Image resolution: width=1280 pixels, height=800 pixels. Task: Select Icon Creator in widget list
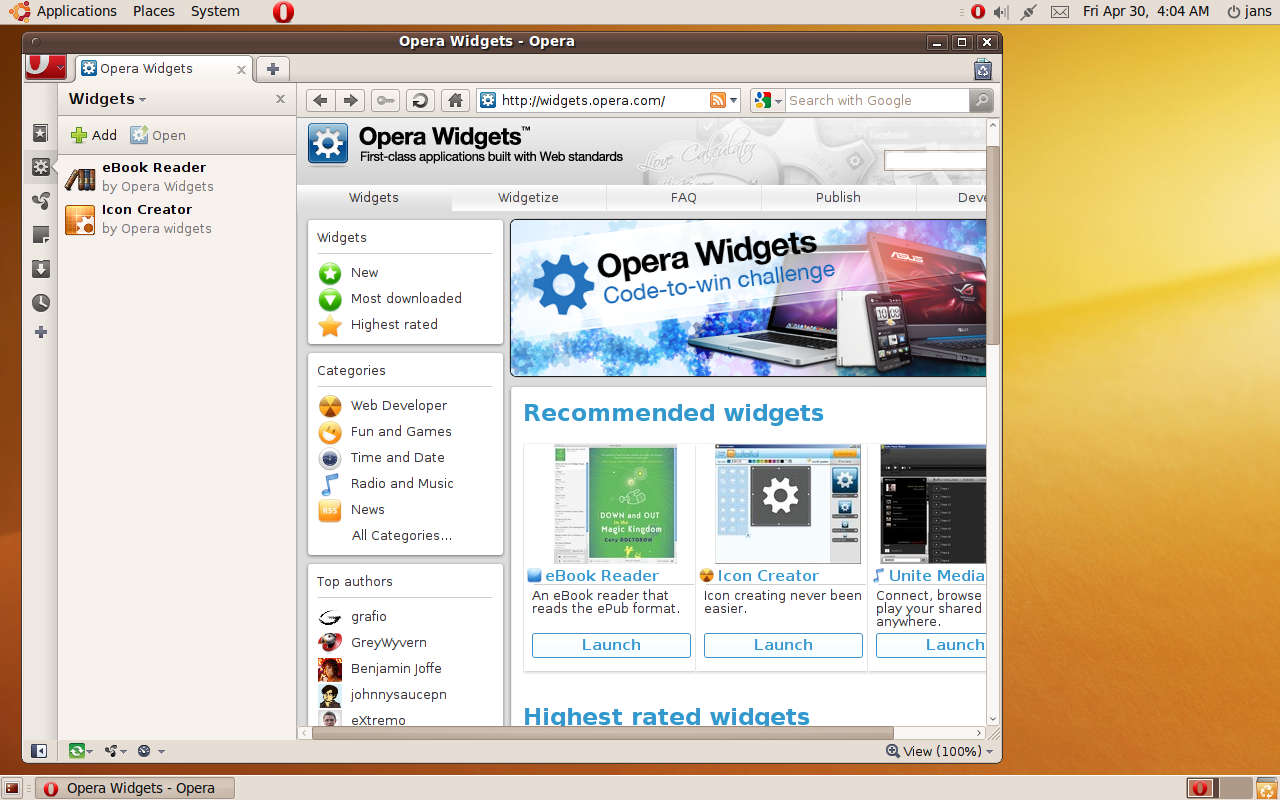[178, 219]
